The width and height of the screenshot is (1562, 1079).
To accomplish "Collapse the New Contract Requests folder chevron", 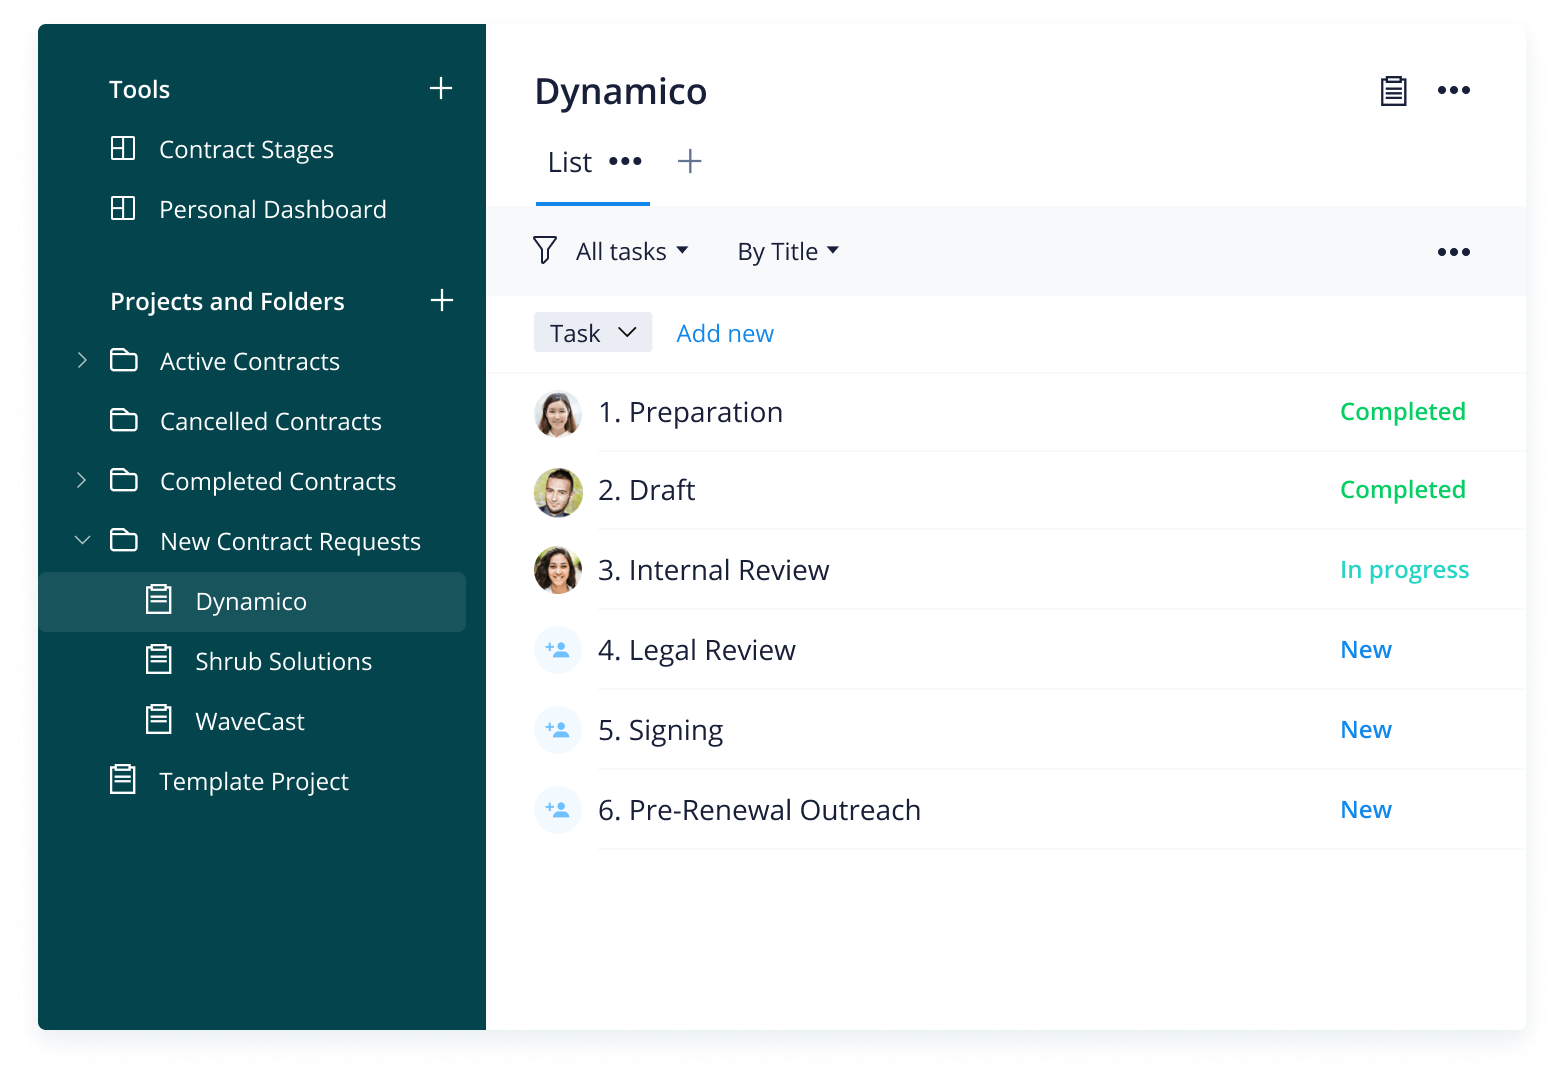I will click(83, 540).
